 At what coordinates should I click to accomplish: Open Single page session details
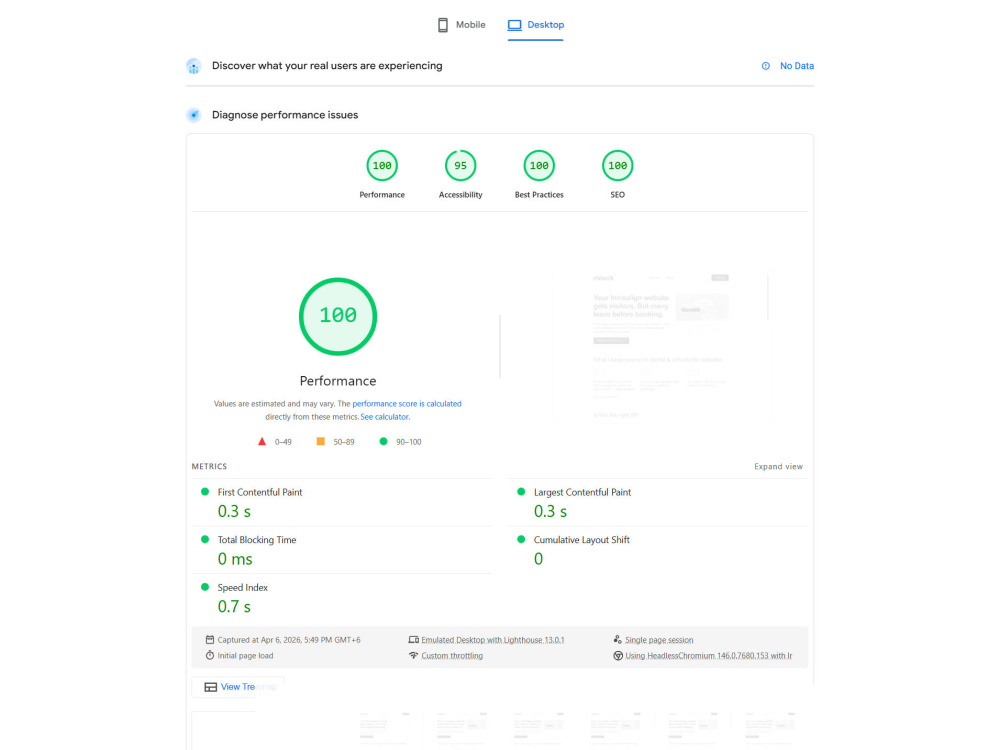(659, 640)
